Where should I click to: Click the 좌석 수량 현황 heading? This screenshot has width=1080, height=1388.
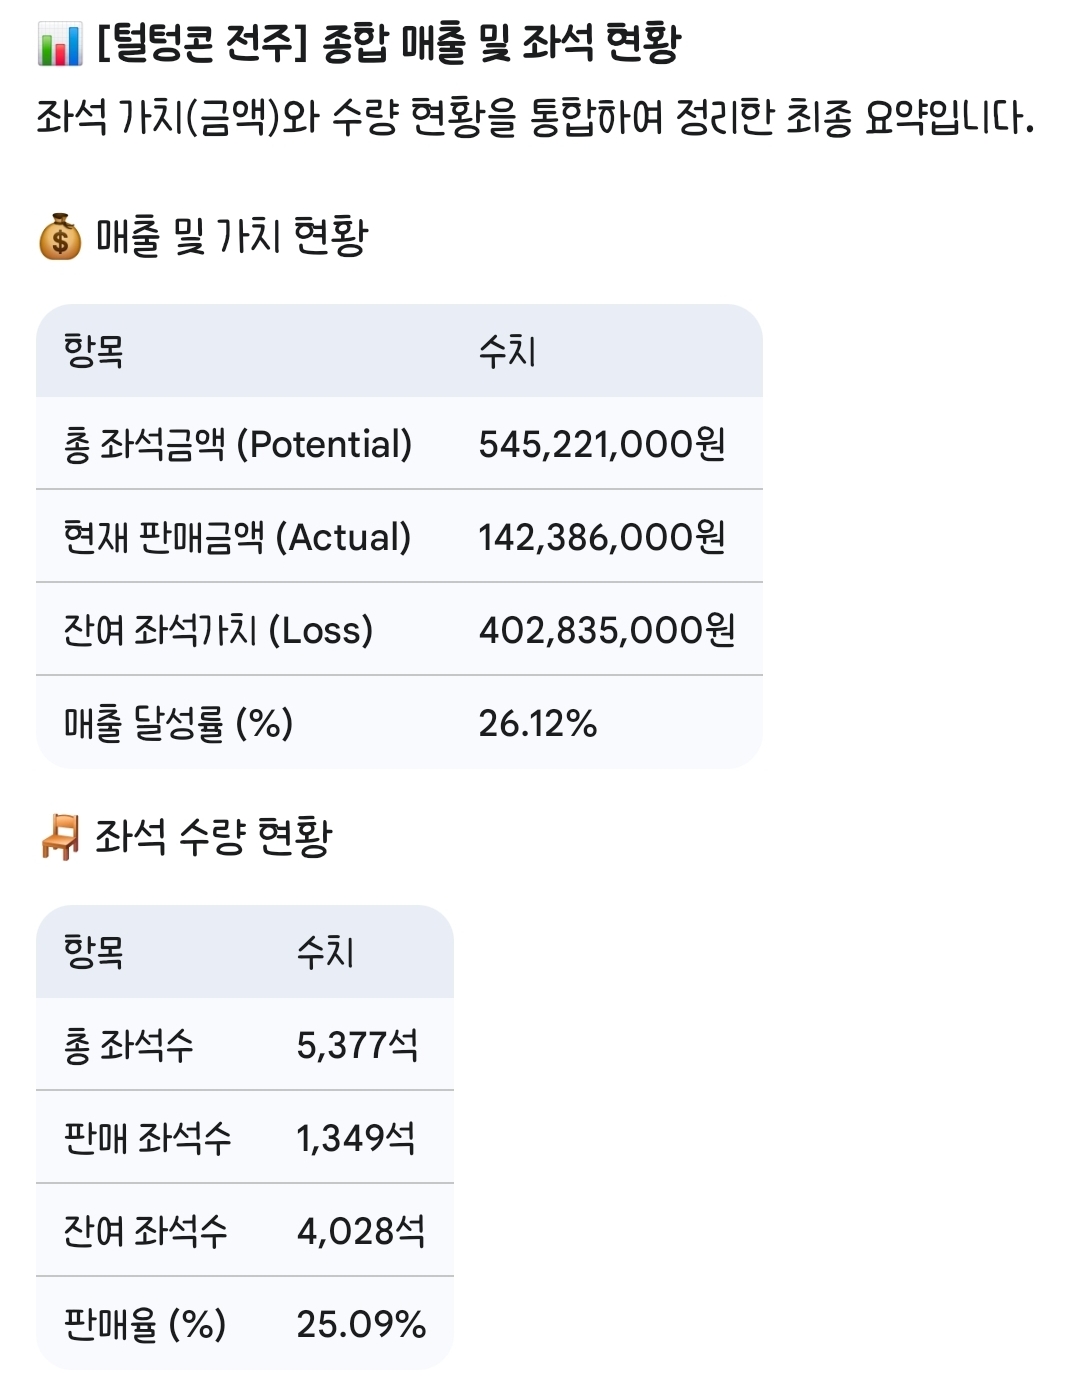[213, 837]
